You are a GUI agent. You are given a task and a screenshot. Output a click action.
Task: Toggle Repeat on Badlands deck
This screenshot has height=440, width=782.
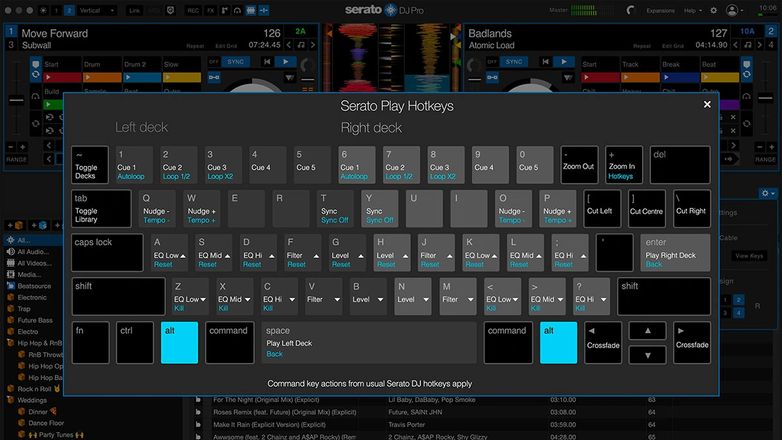pos(642,46)
